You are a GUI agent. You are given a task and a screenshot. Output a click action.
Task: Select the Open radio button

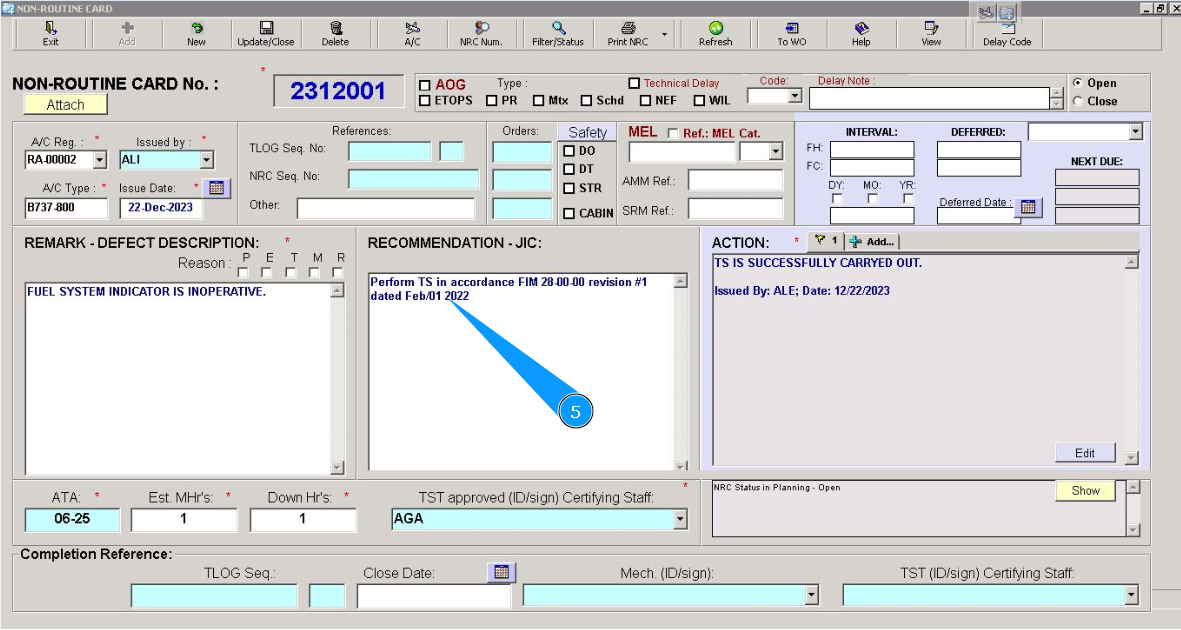pyautogui.click(x=1078, y=83)
